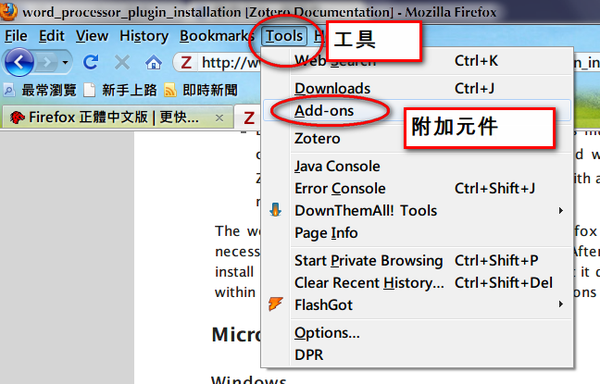
Task: Choose Start Private Browsing
Action: coord(417,260)
